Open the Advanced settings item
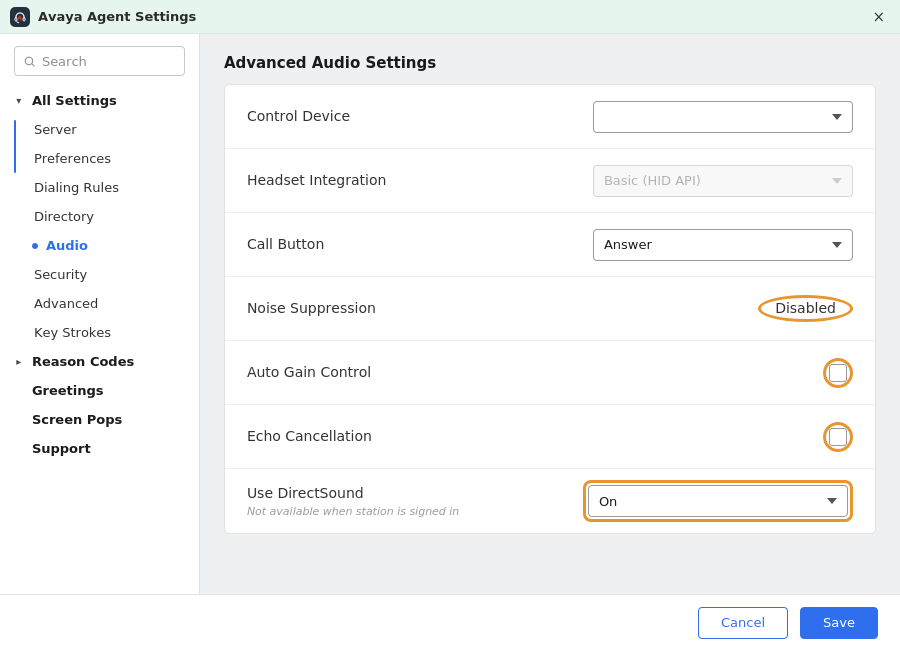This screenshot has width=900, height=650. pyautogui.click(x=66, y=304)
